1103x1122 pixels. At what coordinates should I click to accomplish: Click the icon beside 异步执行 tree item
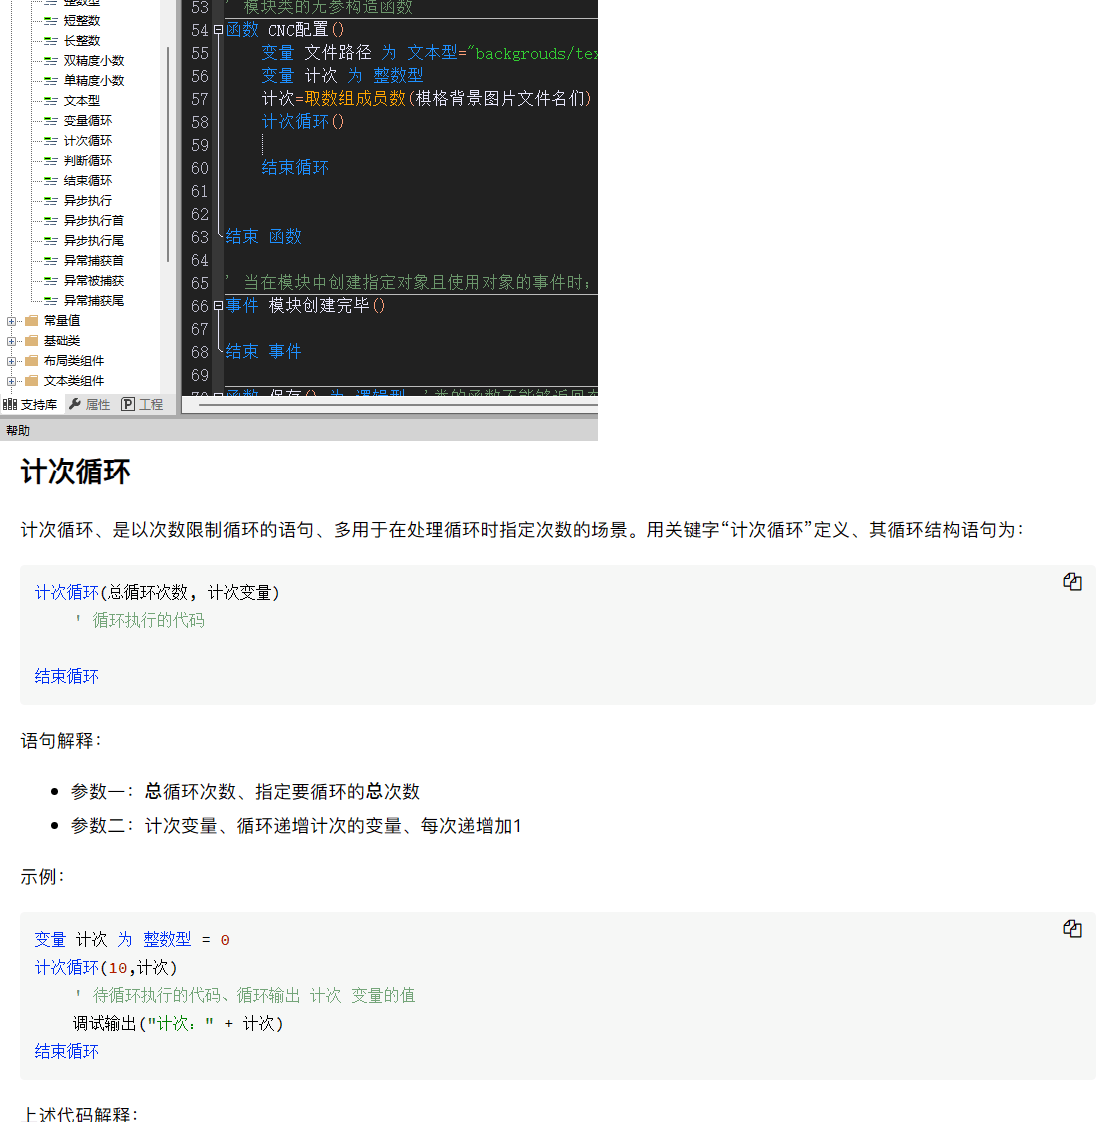[51, 201]
